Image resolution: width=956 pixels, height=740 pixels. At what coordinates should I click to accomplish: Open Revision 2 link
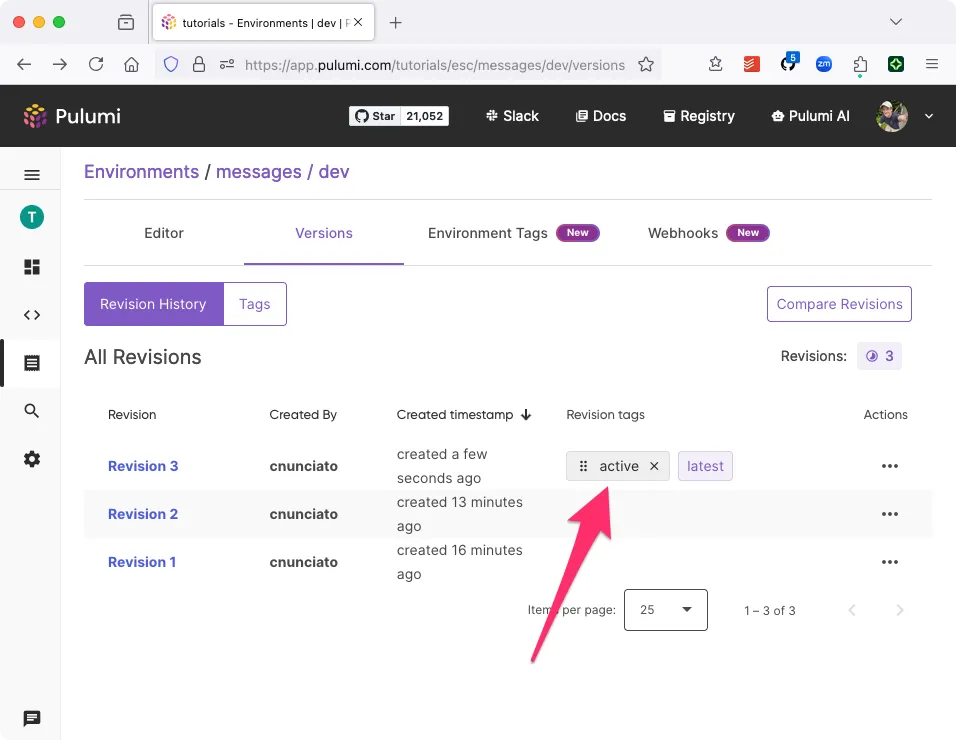[143, 514]
